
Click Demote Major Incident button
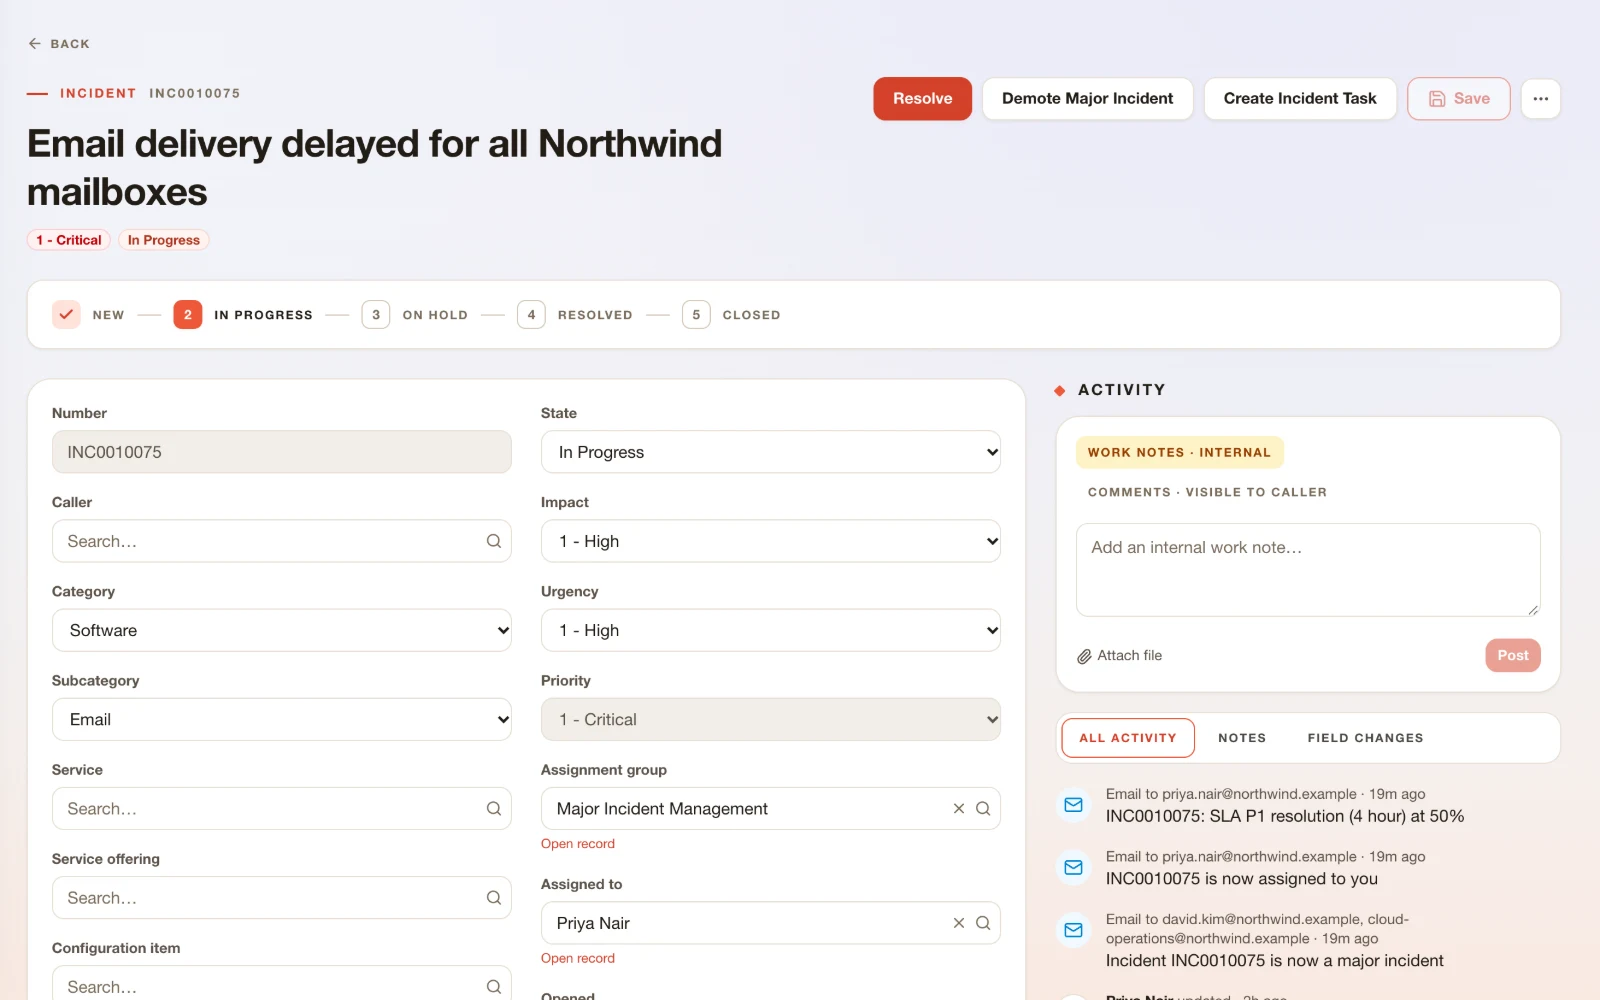[x=1088, y=99]
